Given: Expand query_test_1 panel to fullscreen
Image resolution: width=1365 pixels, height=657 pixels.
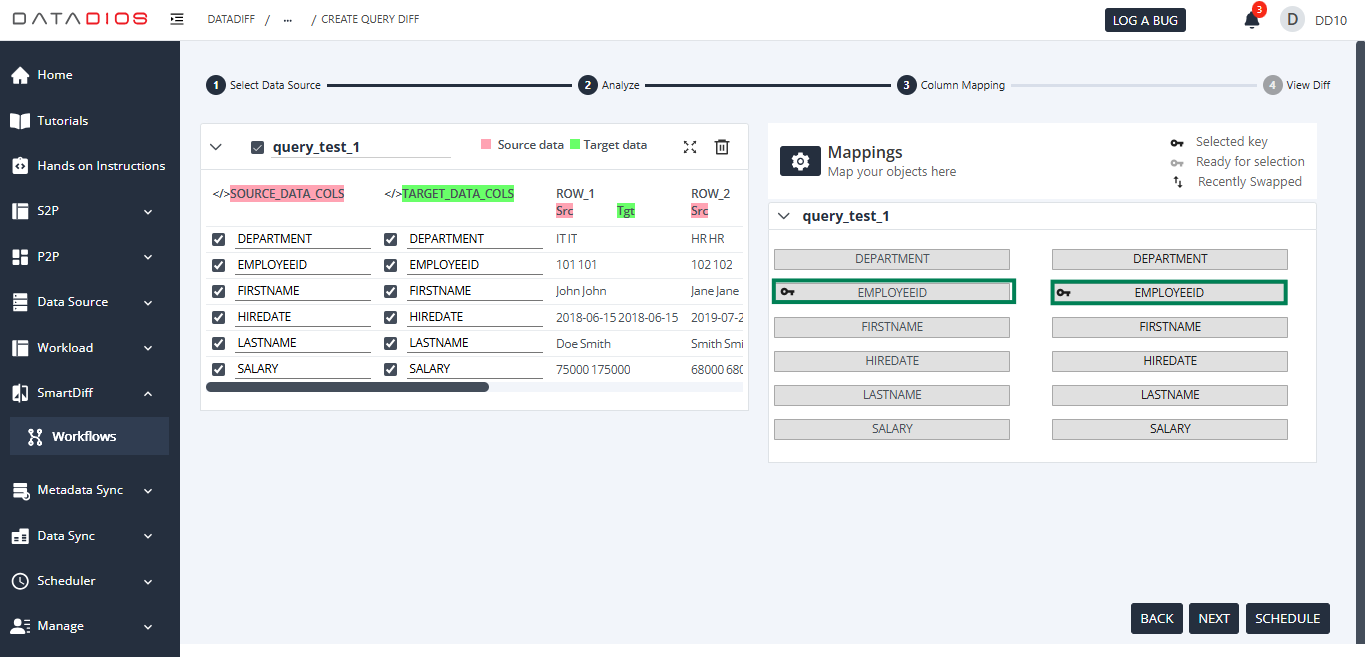Looking at the screenshot, I should click(x=690, y=147).
